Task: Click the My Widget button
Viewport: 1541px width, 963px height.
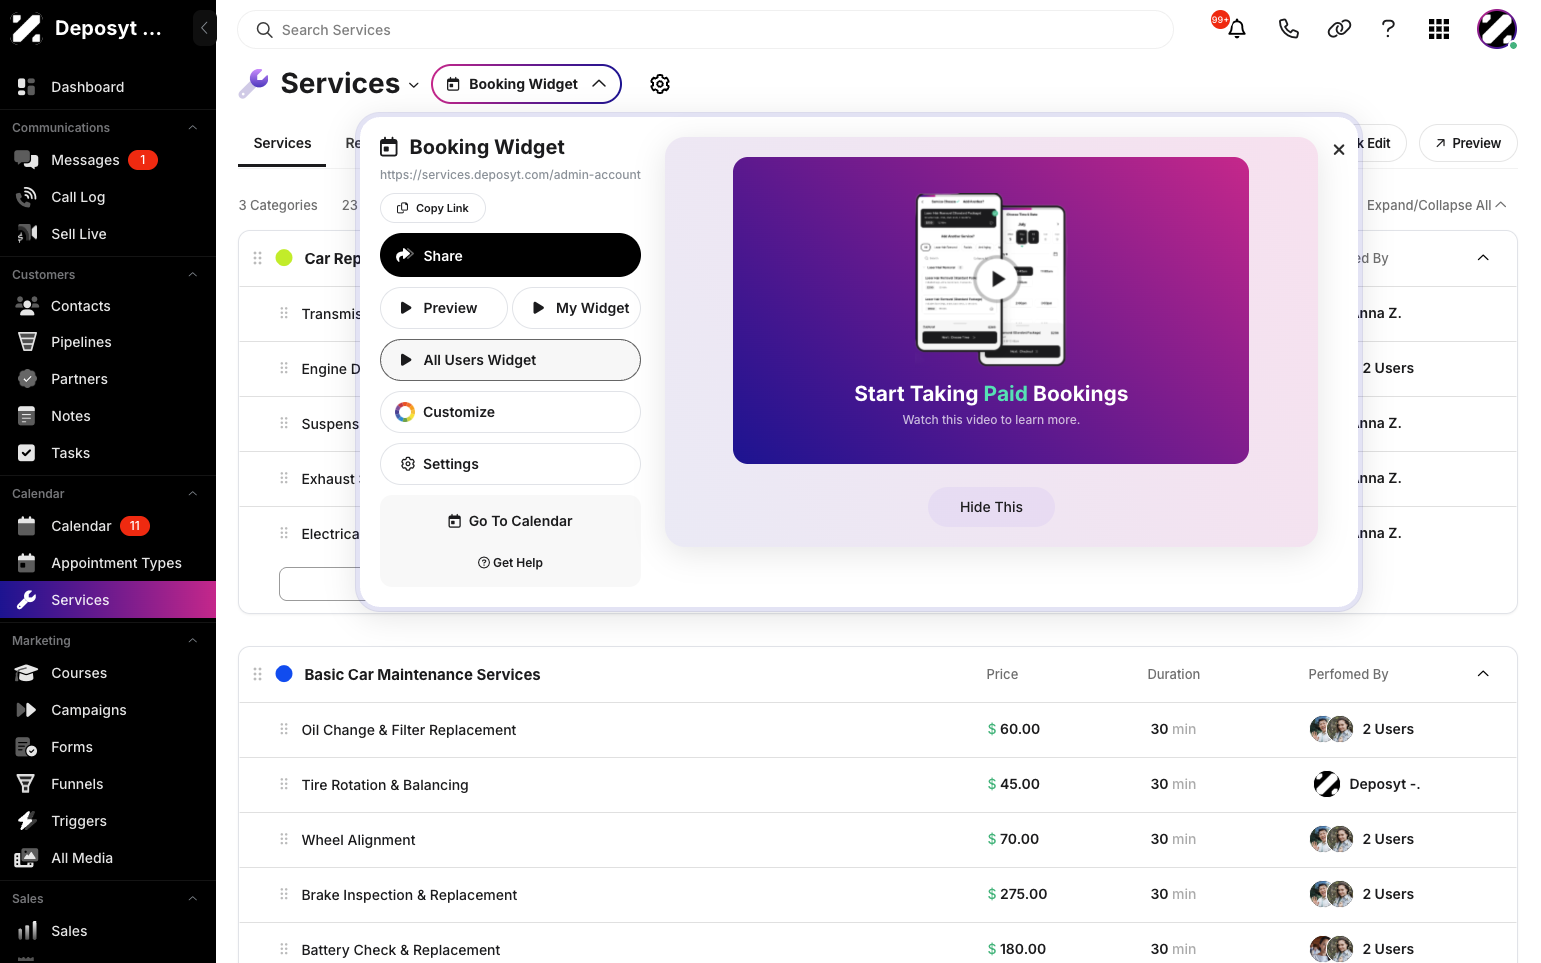Action: [576, 308]
